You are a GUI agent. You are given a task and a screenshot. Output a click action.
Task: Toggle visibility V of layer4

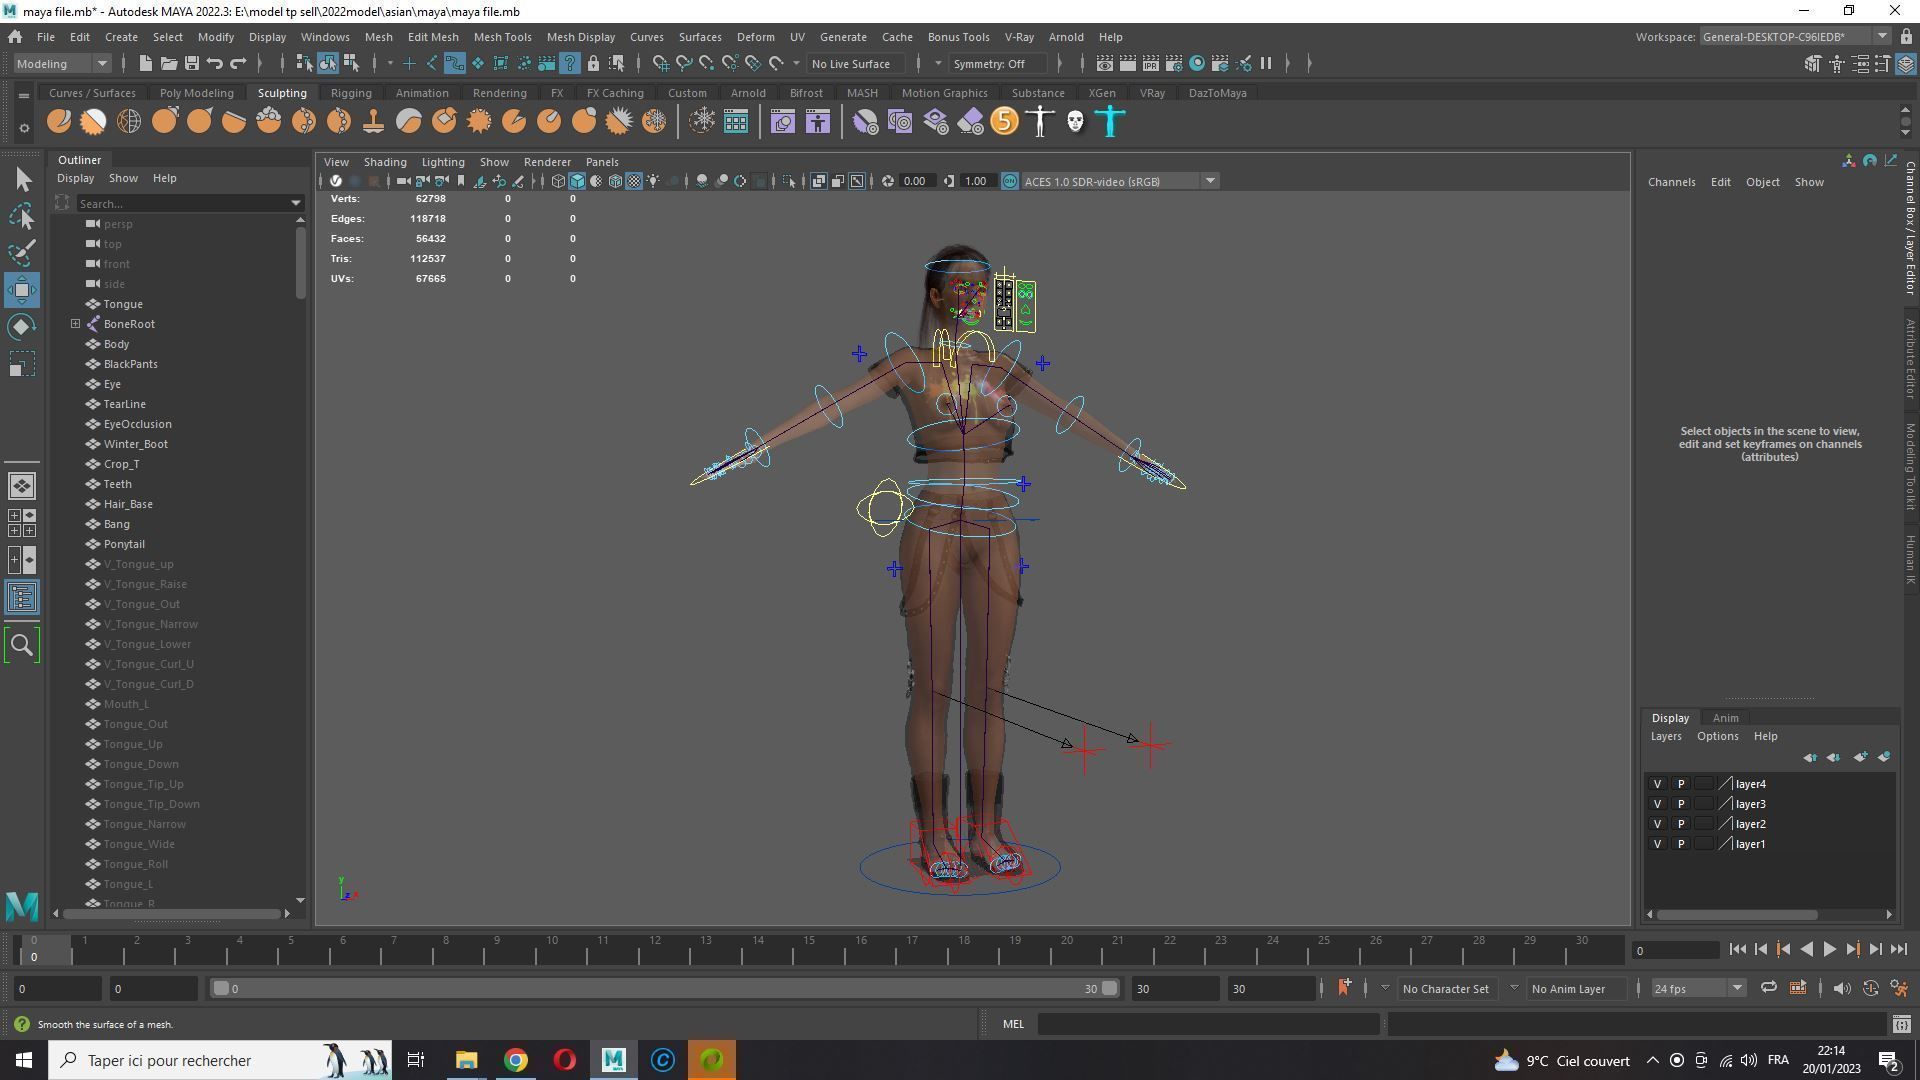1657,784
